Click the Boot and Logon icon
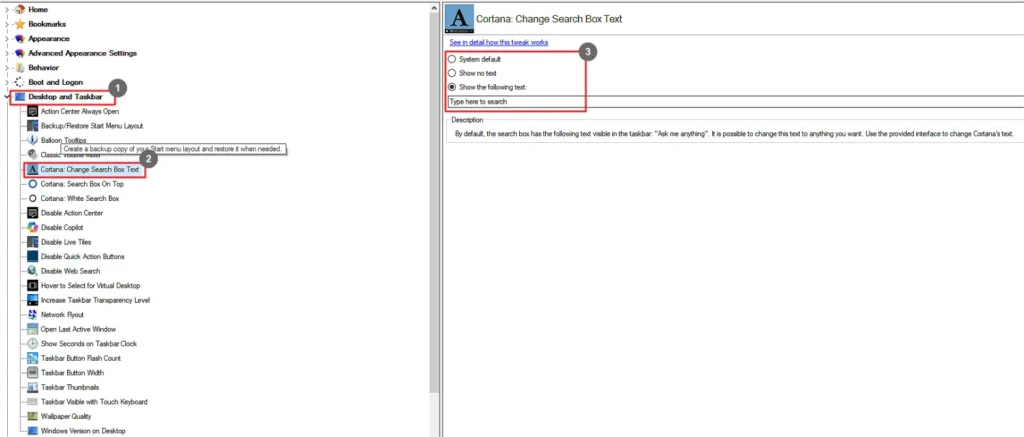 [20, 82]
